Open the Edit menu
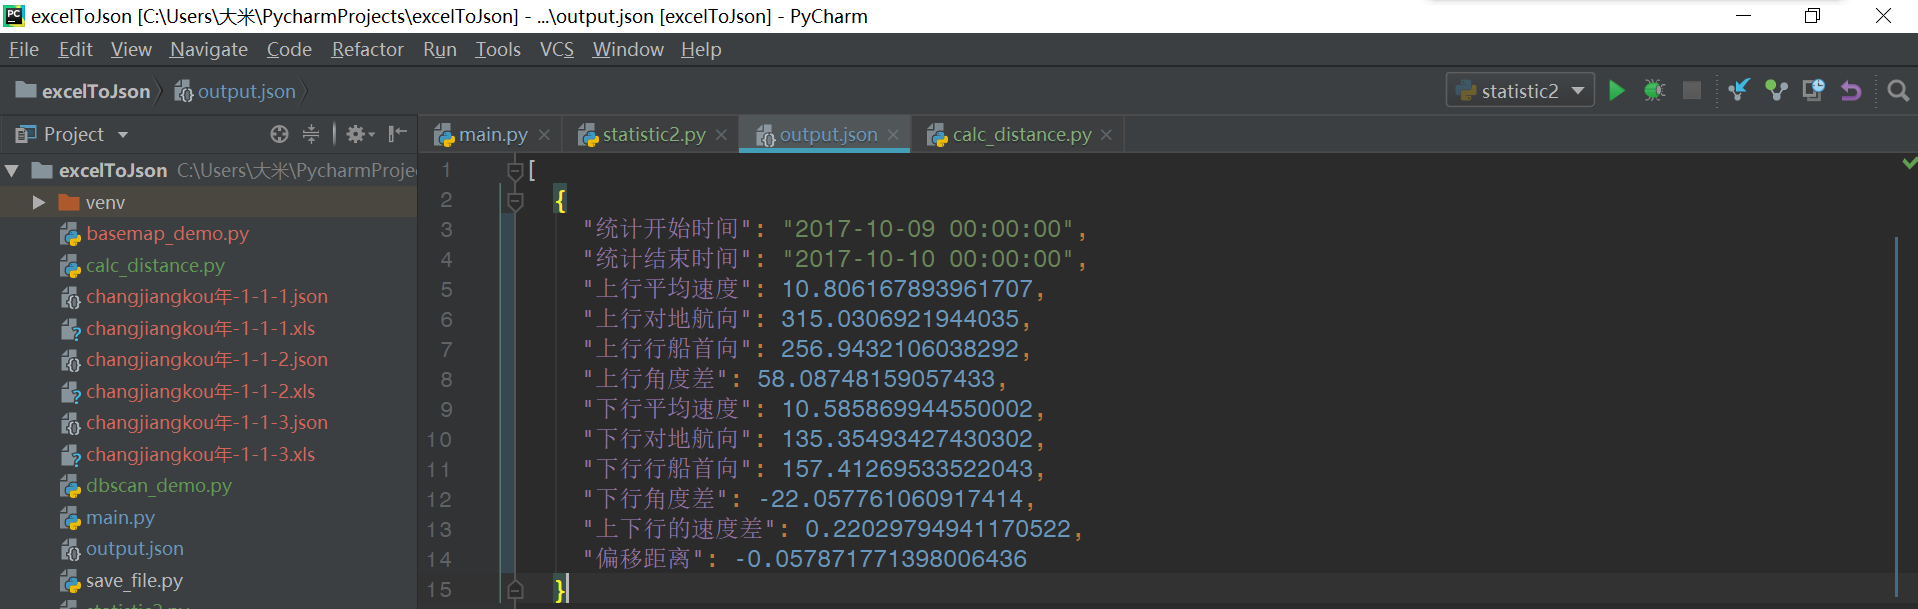 [x=75, y=49]
